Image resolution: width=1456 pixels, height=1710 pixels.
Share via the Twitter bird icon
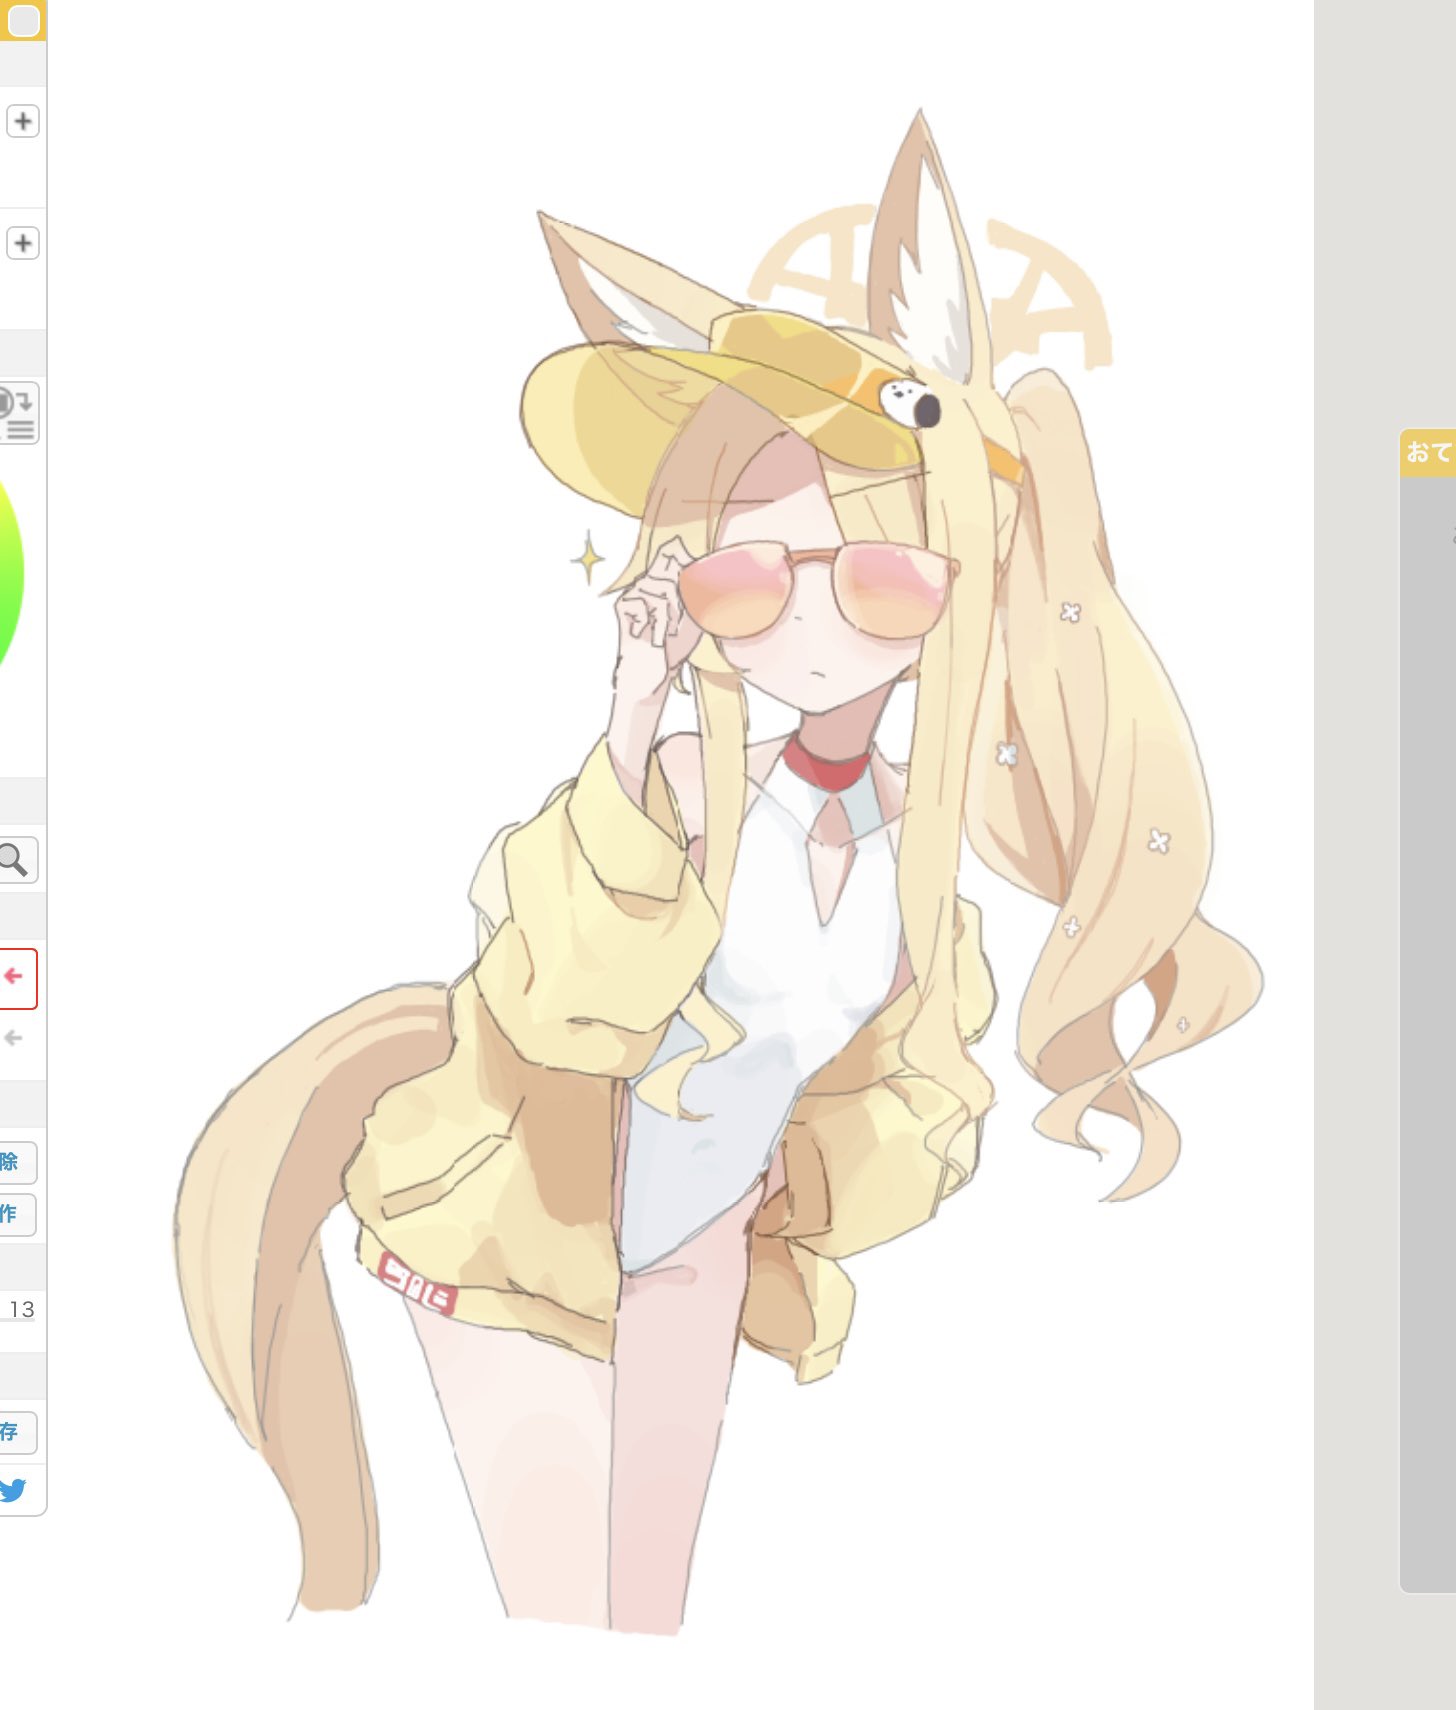[13, 1490]
